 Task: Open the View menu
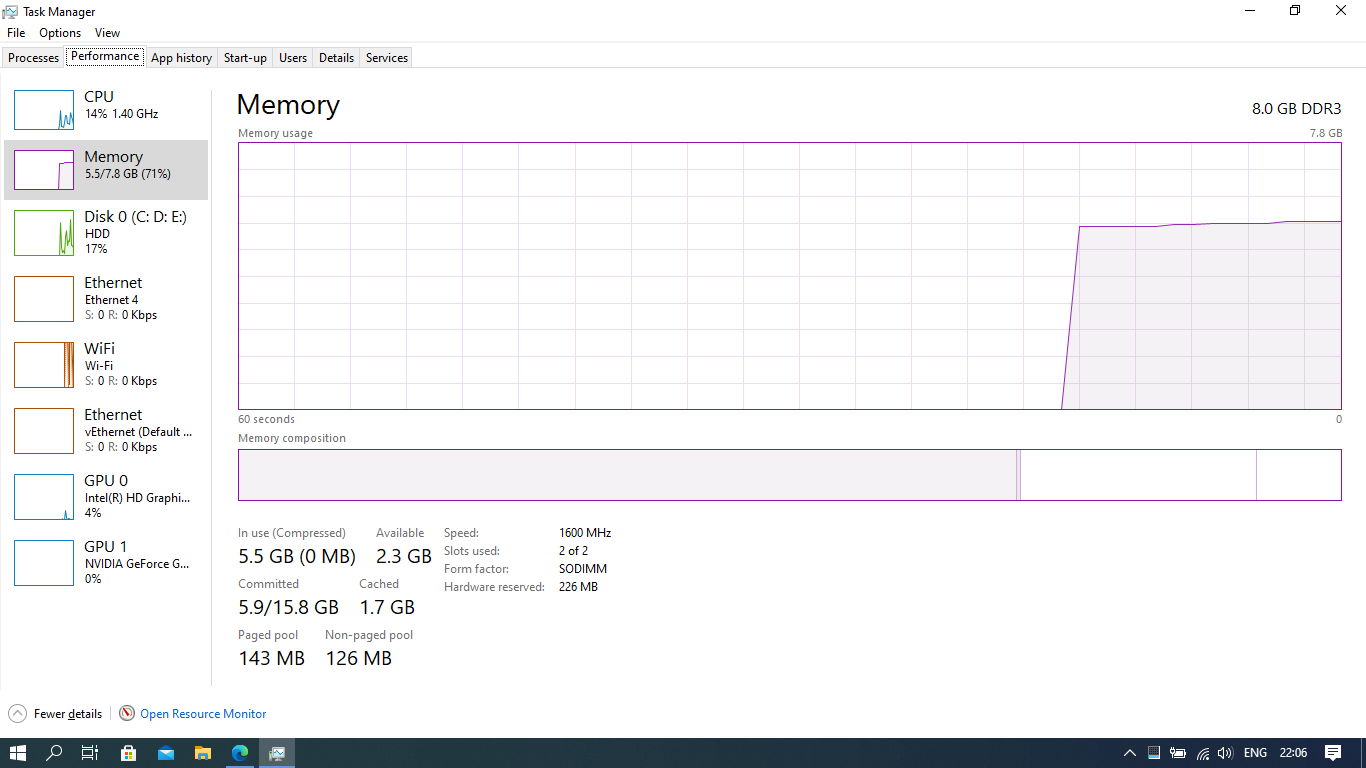tap(107, 32)
